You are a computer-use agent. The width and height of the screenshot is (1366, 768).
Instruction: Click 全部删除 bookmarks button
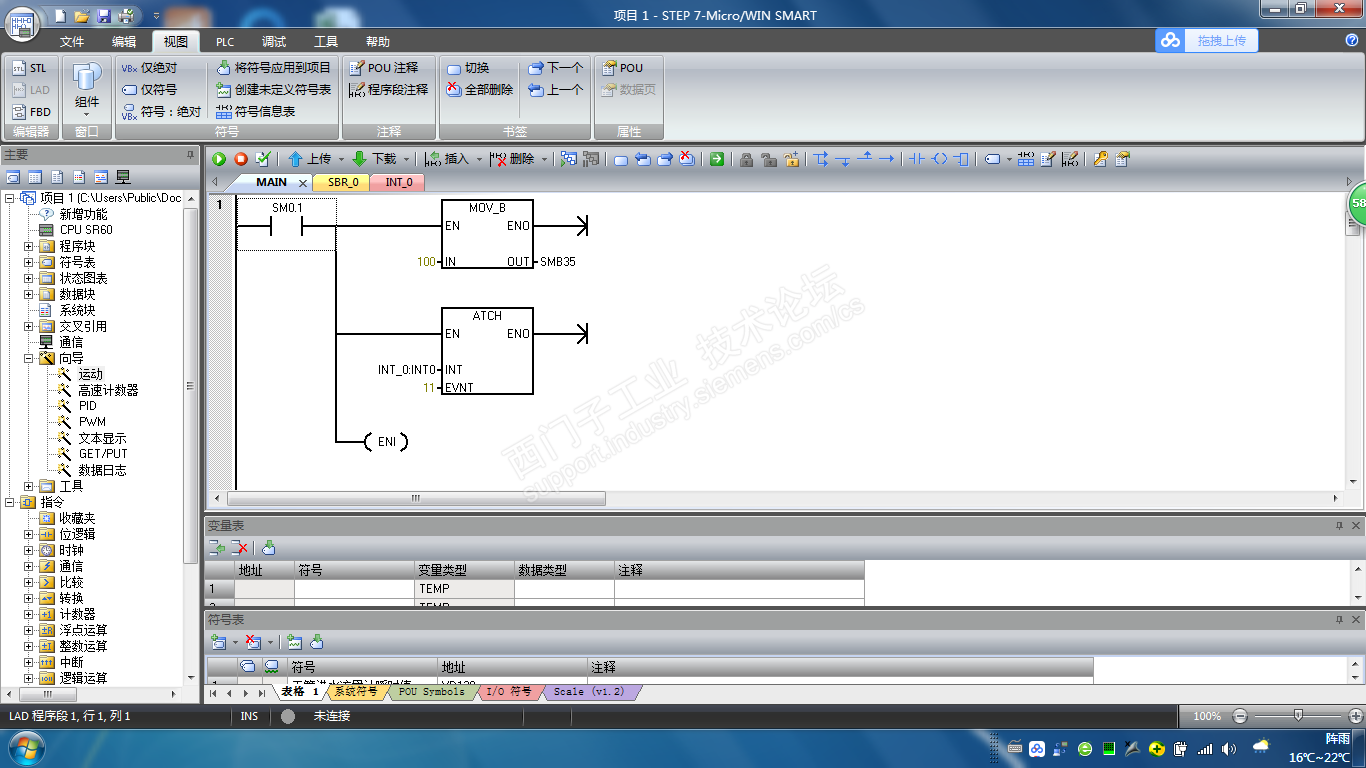click(479, 90)
